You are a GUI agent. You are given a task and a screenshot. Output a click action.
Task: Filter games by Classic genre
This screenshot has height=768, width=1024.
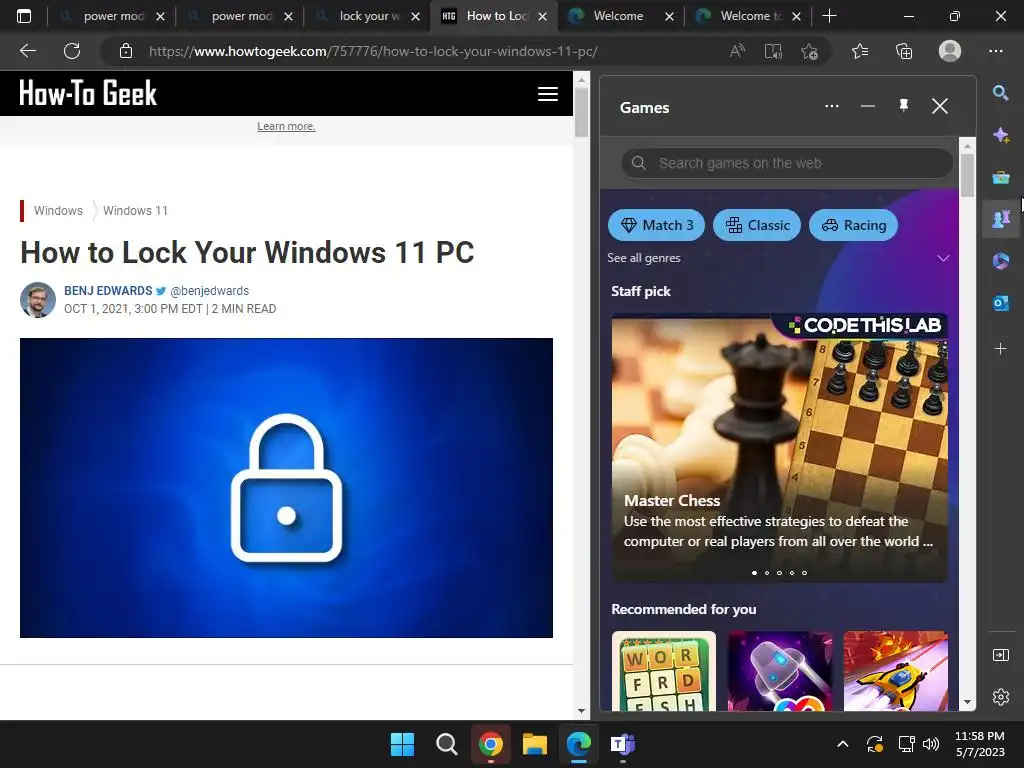click(757, 225)
